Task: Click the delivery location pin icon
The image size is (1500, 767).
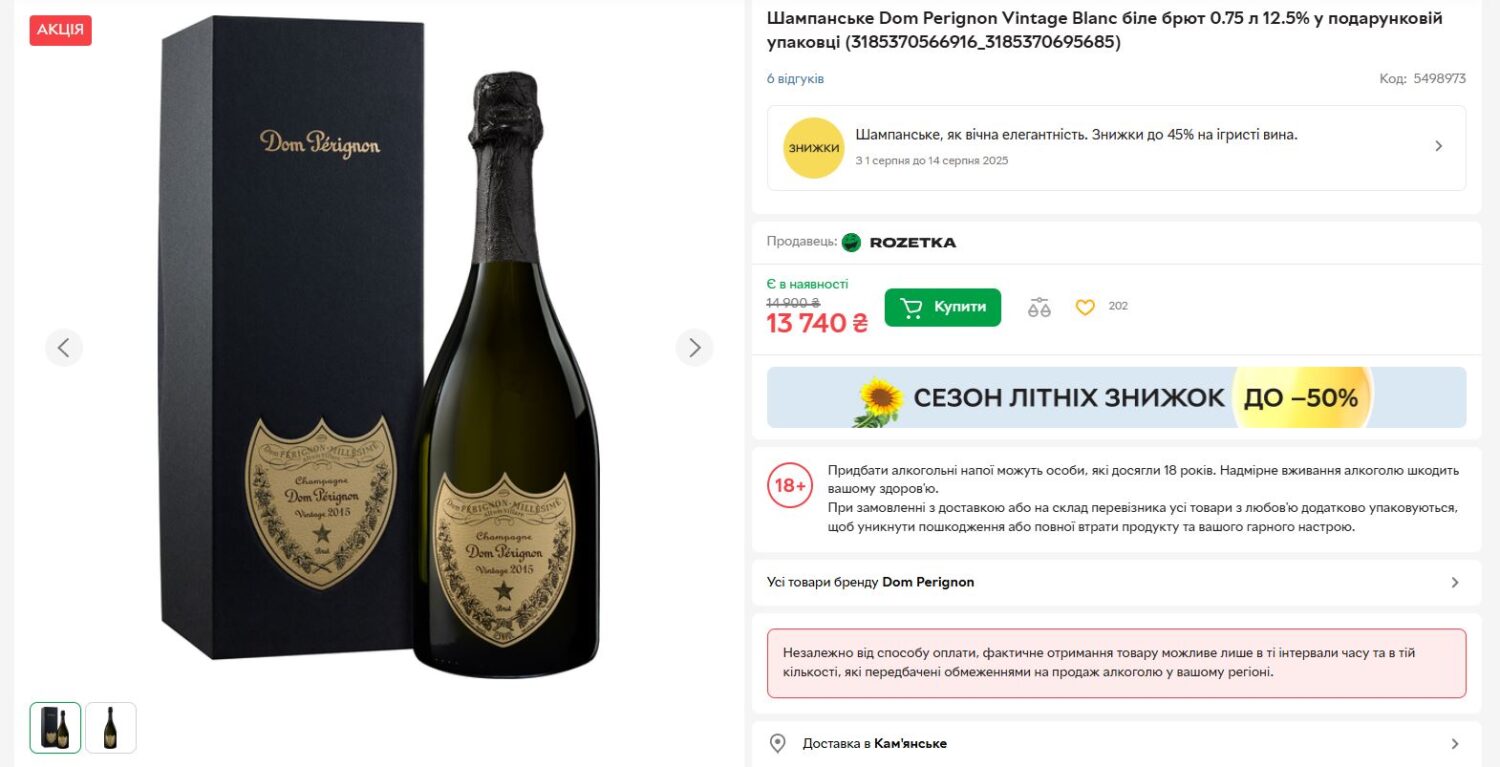Action: pos(777,743)
